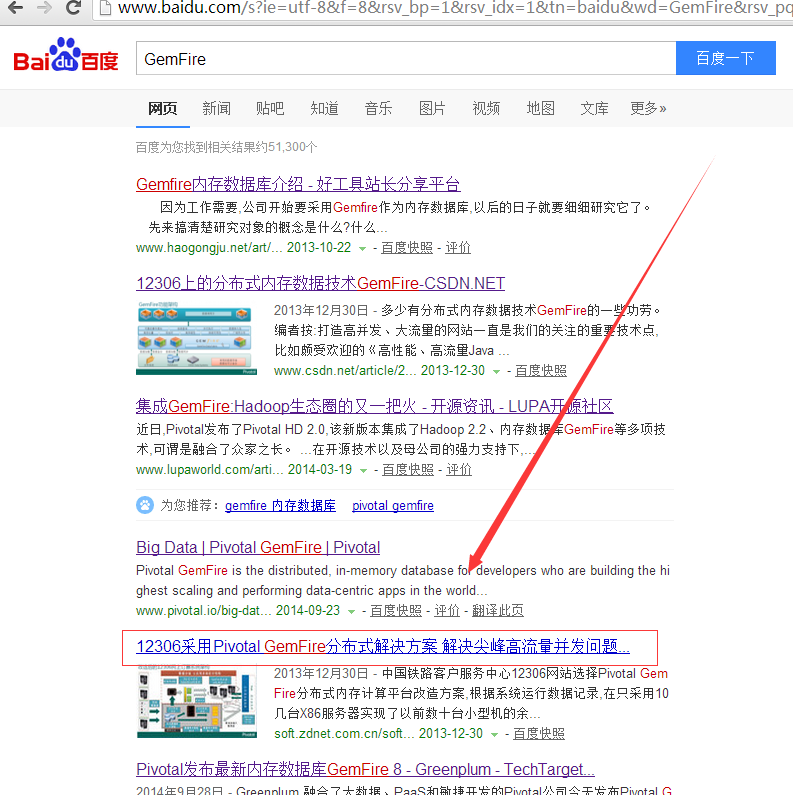
Task: Expand dropdown arrow next to haogongju.net URL
Action: coord(363,248)
